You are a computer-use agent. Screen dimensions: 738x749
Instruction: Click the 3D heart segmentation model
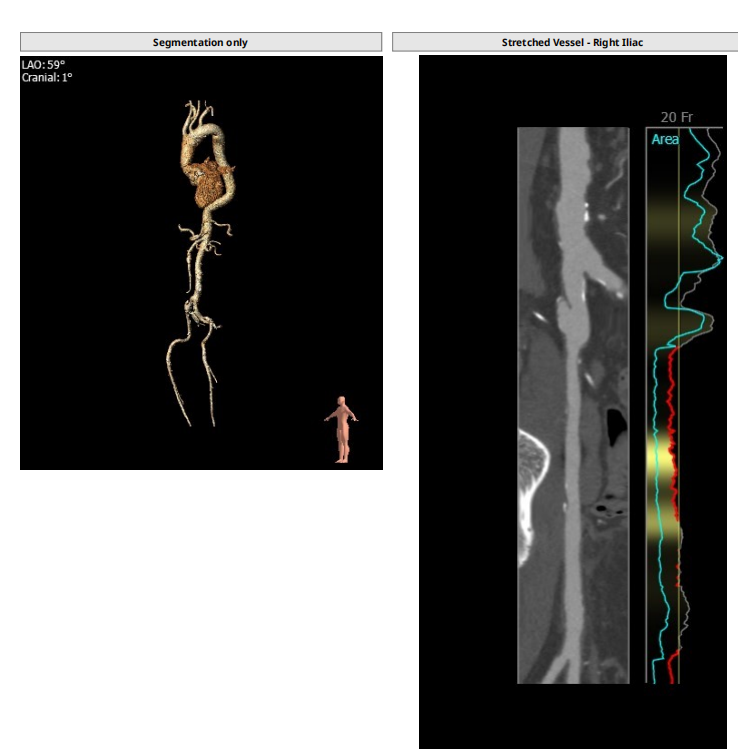208,181
